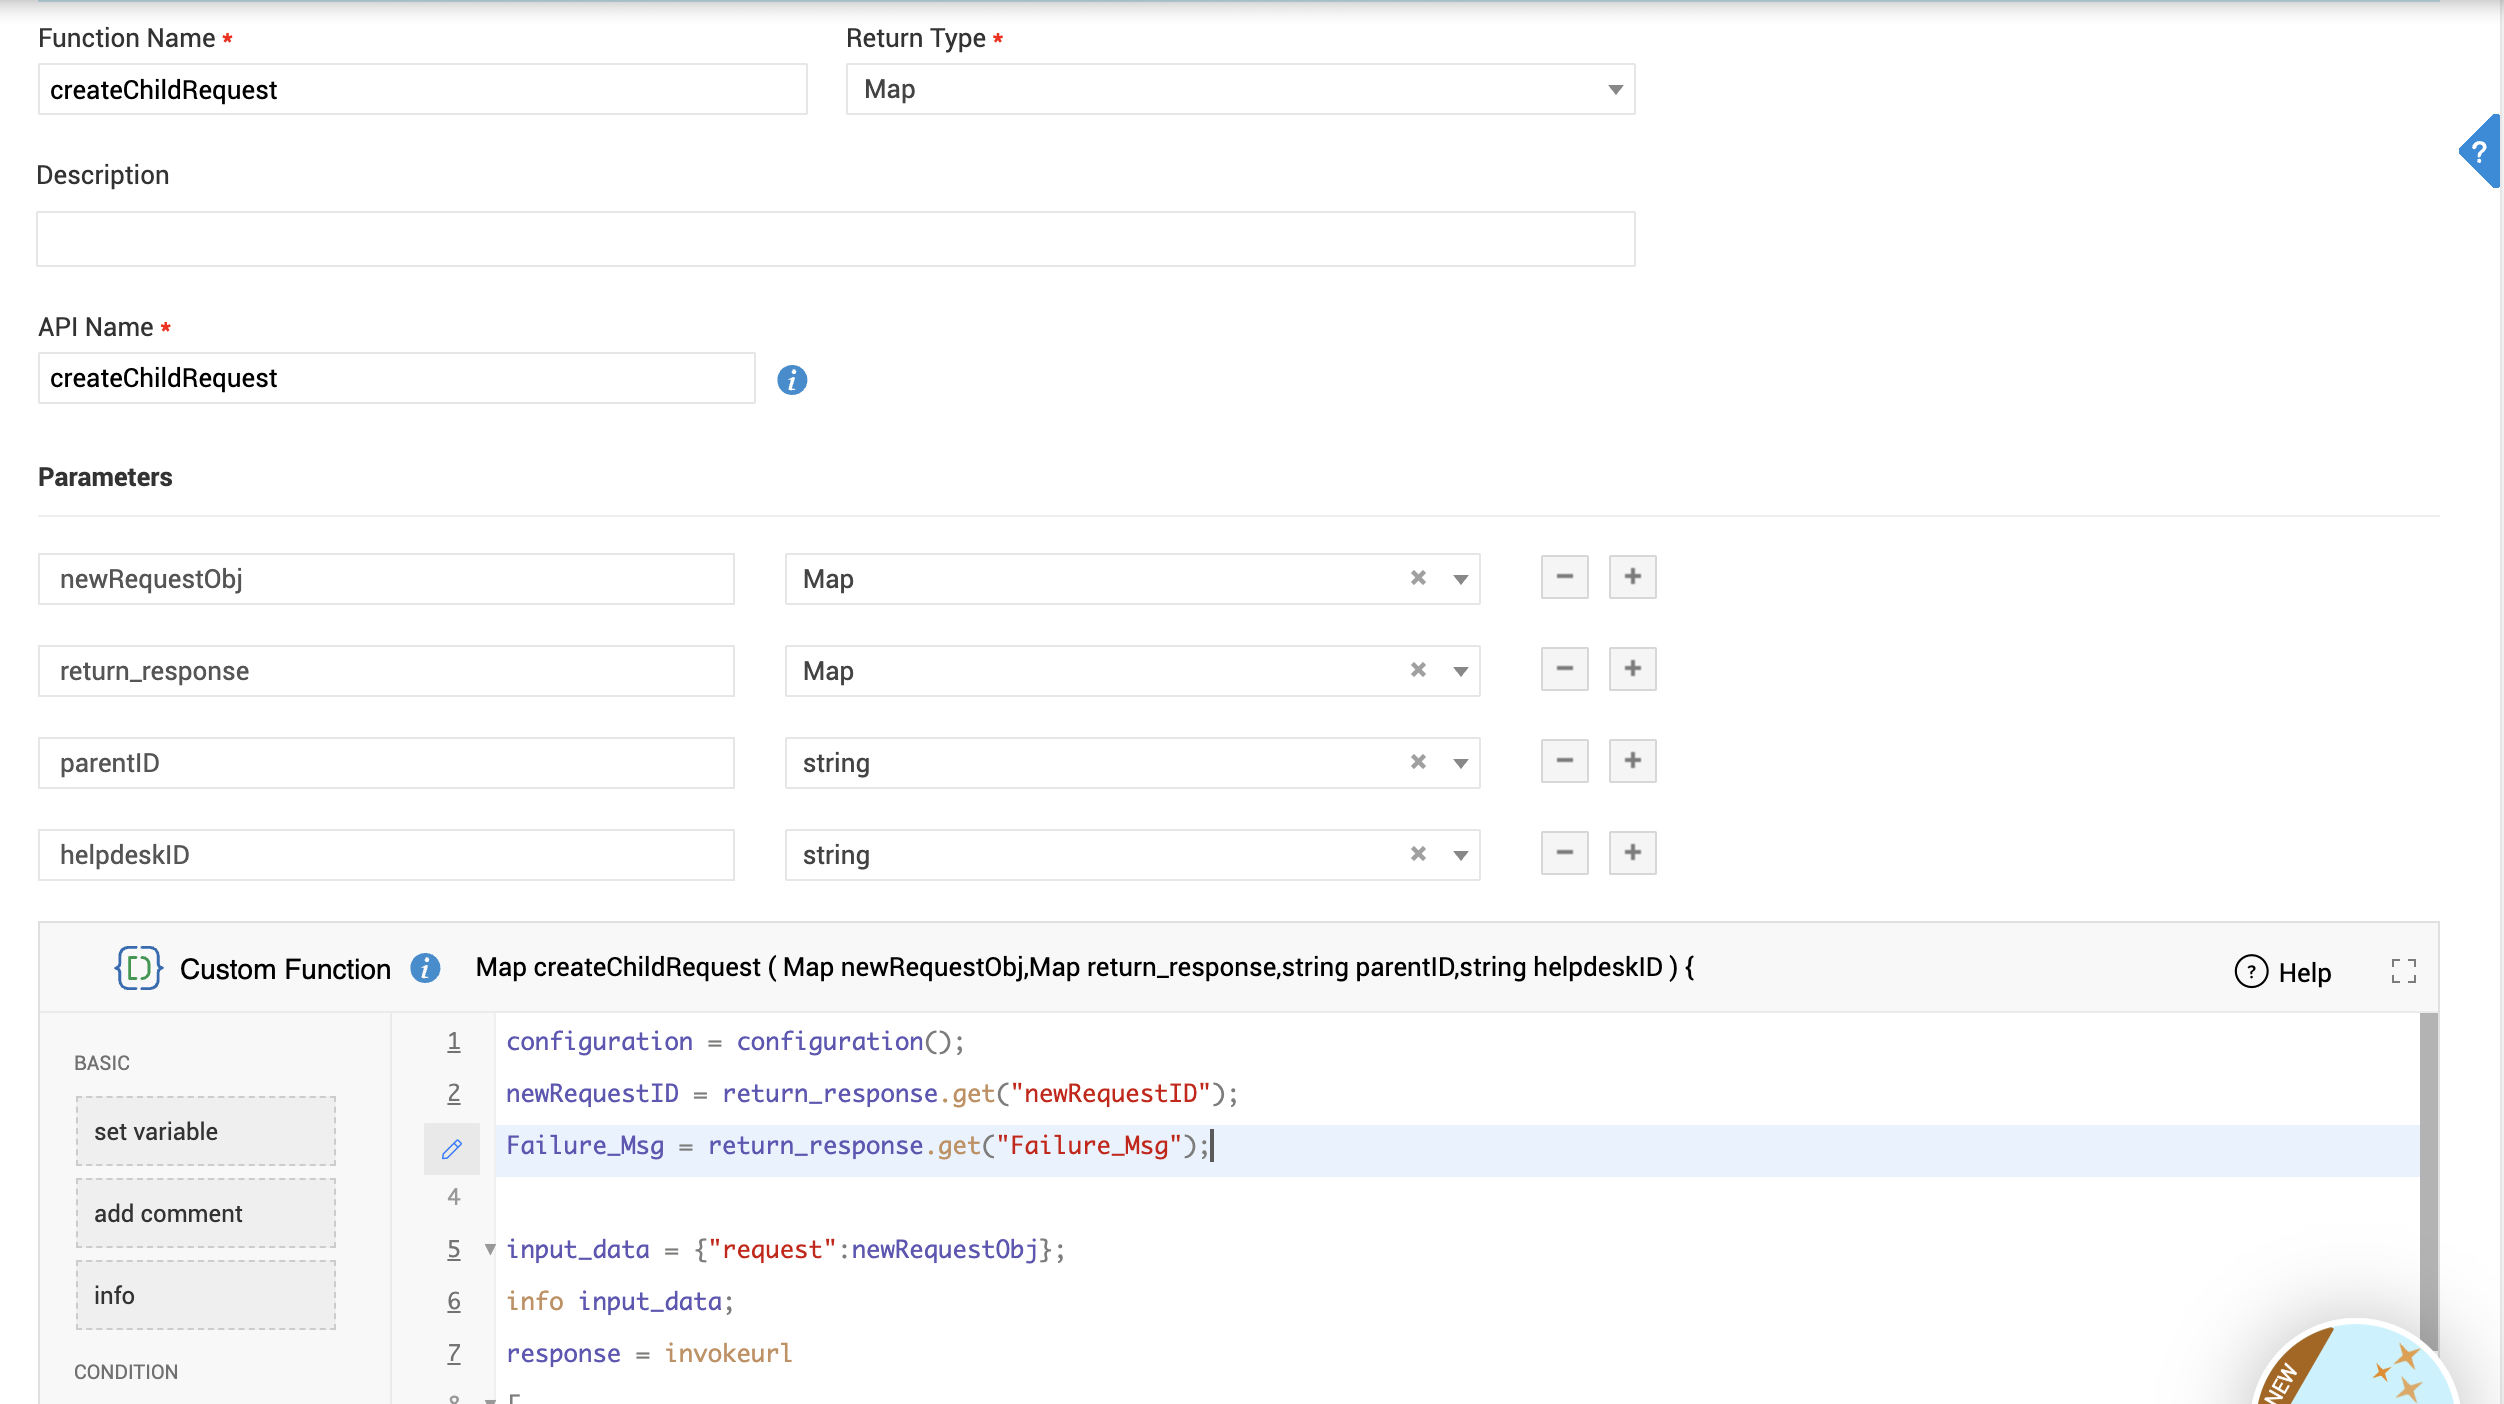Viewport: 2504px width, 1404px height.
Task: Click the code editor vertical scrollbar
Action: tap(2428, 1180)
